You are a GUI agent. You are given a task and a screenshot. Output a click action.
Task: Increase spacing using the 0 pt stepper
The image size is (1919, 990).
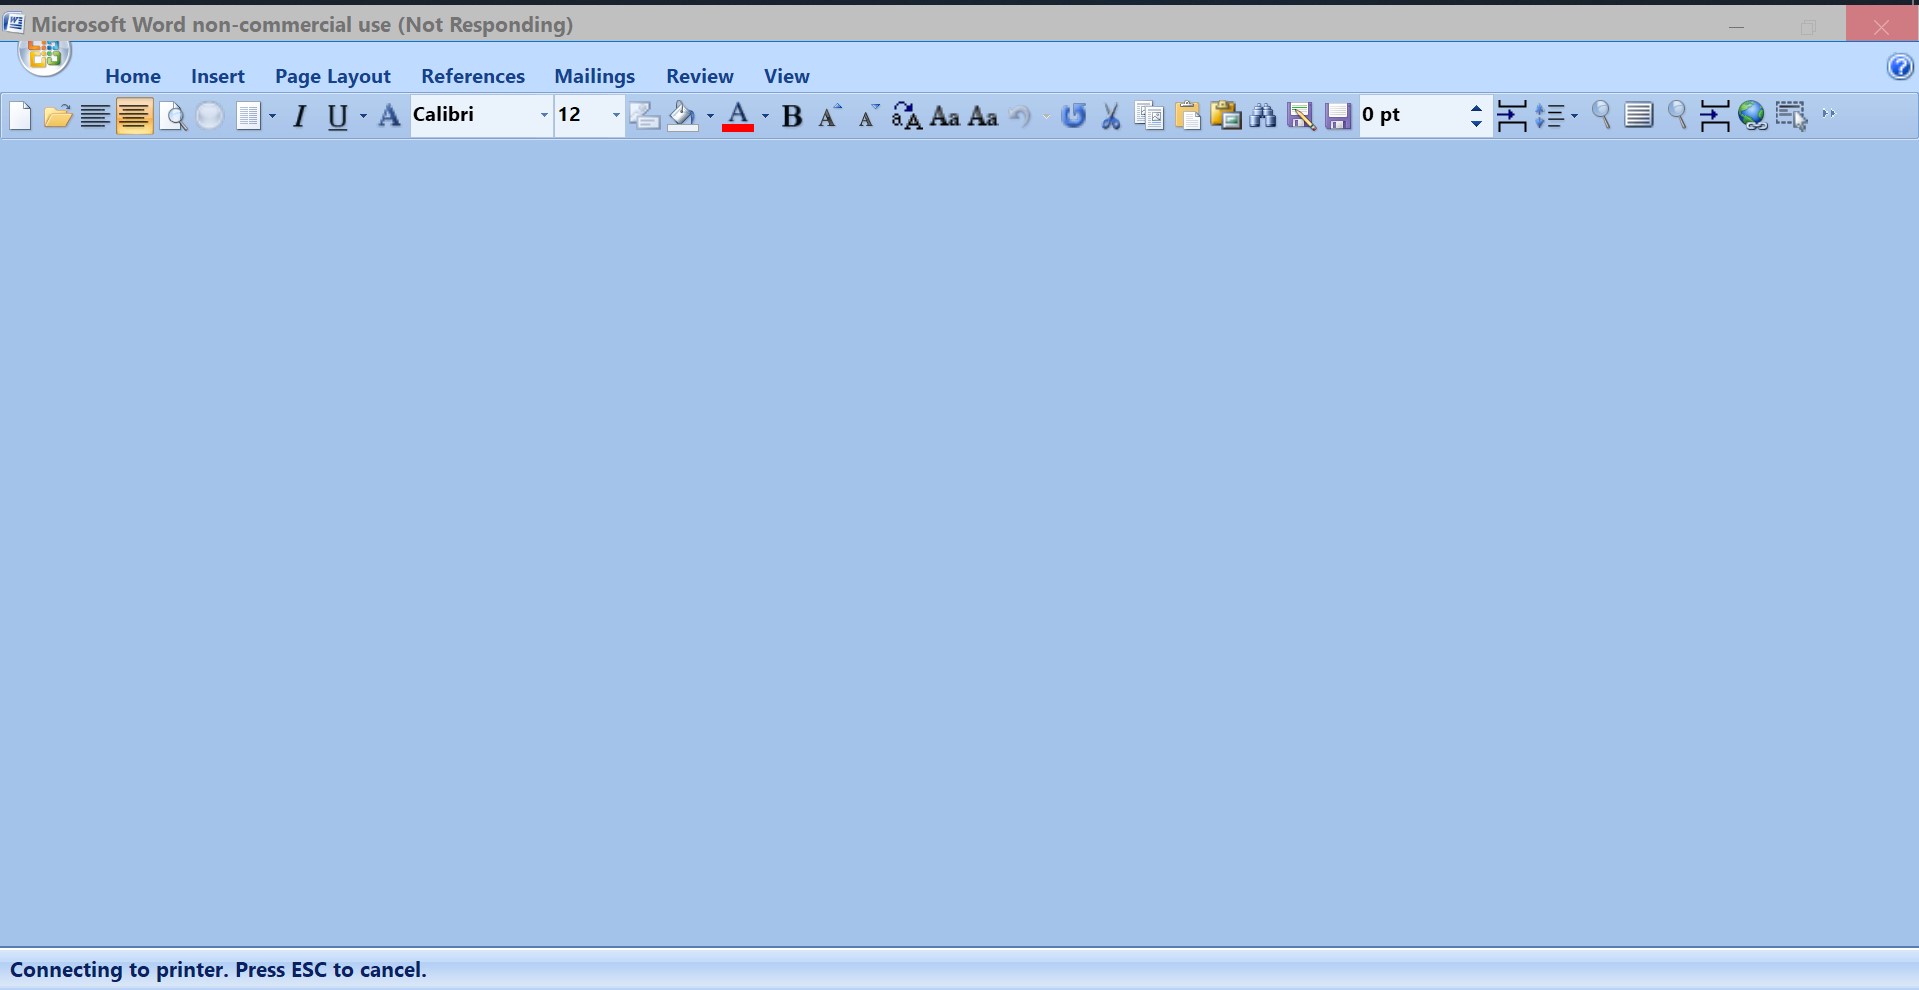tap(1477, 109)
